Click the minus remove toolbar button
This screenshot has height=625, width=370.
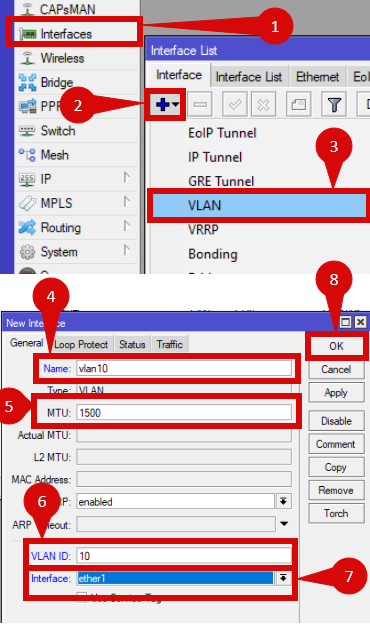[x=200, y=104]
